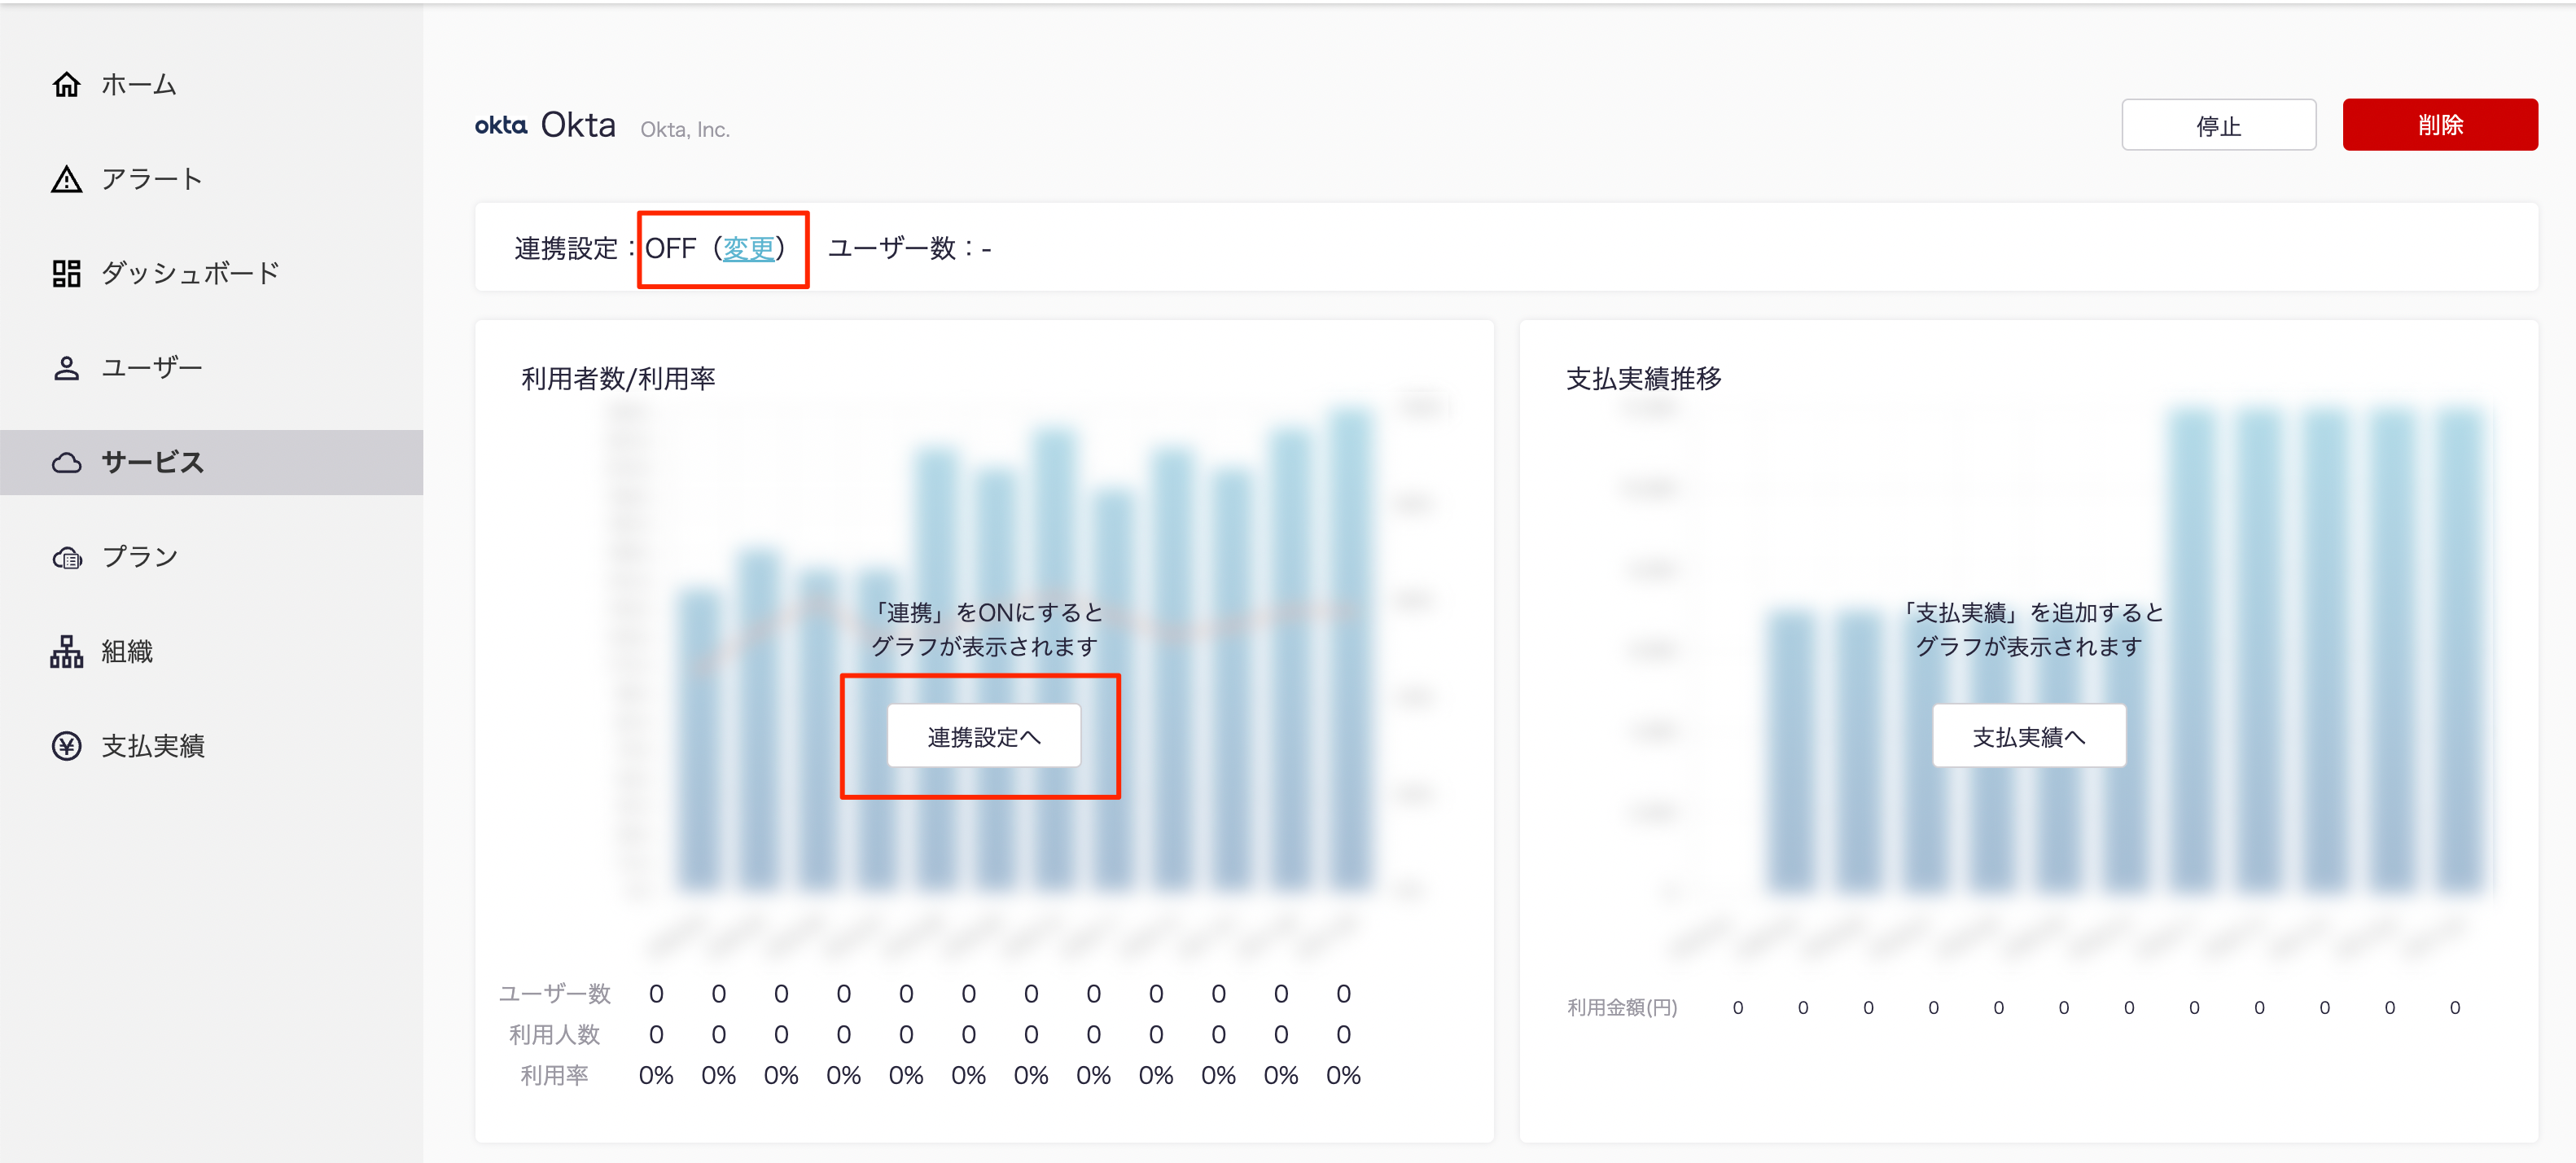This screenshot has height=1163, width=2576.
Task: Click the 支払実績推移 chart heading
Action: coord(1643,379)
